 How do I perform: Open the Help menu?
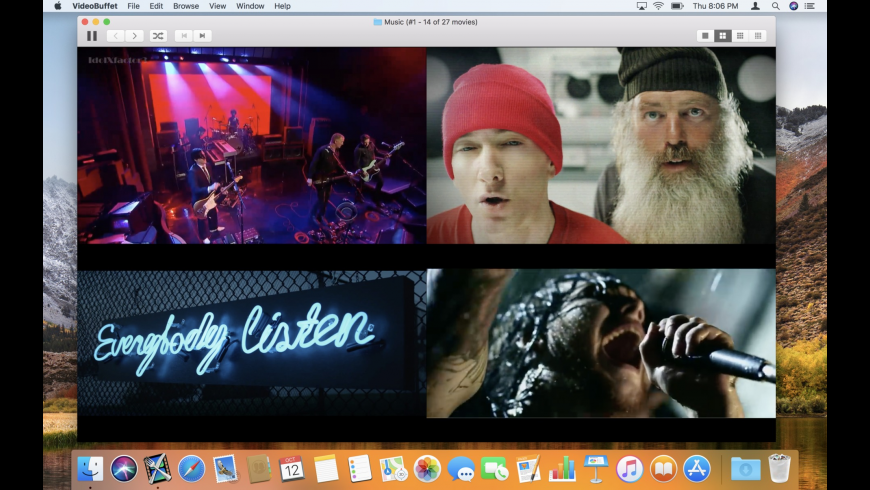click(282, 6)
